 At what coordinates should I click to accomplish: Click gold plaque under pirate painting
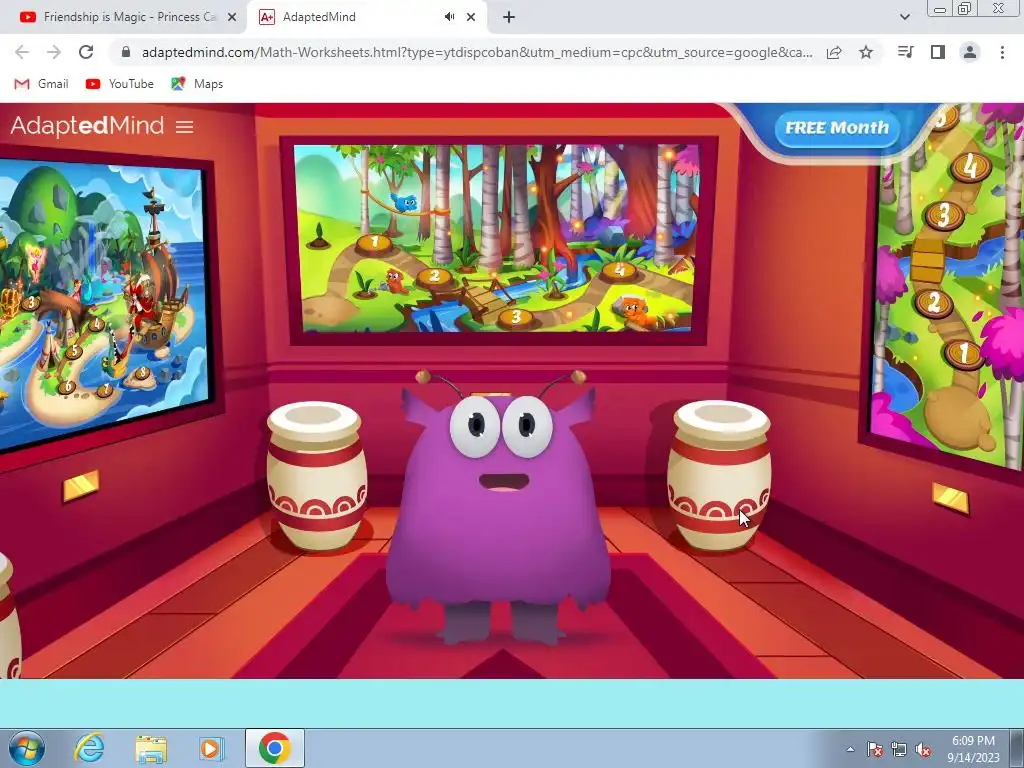[x=81, y=486]
